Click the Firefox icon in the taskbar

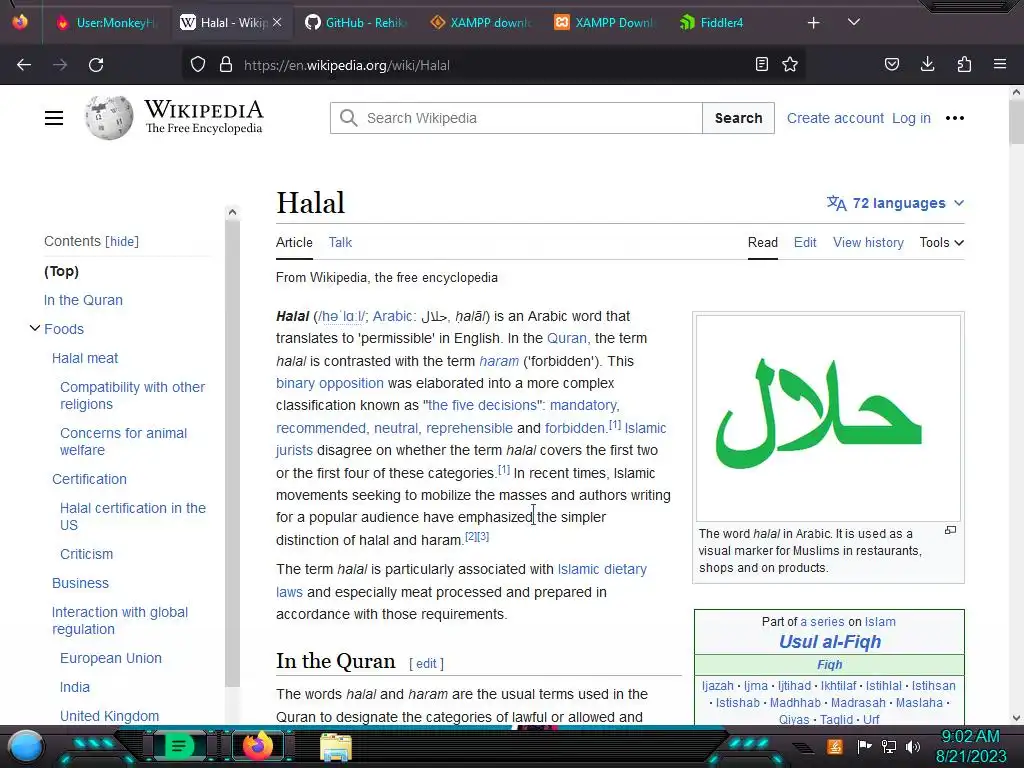coord(257,746)
